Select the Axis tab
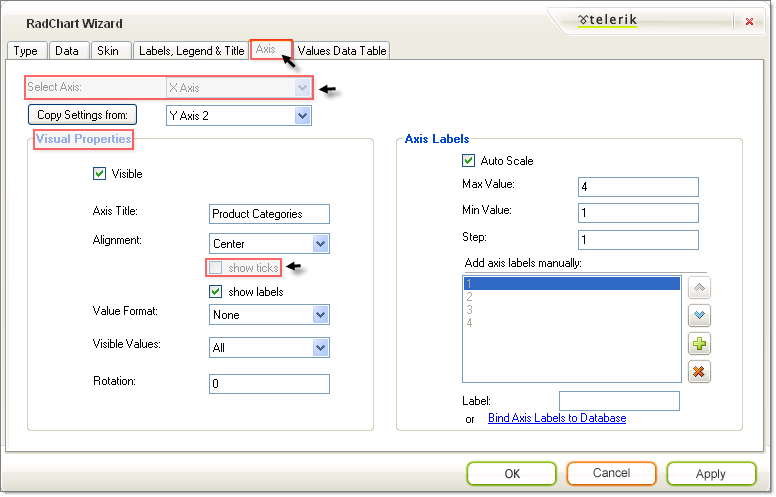Viewport: 776px width, 497px height. [271, 50]
